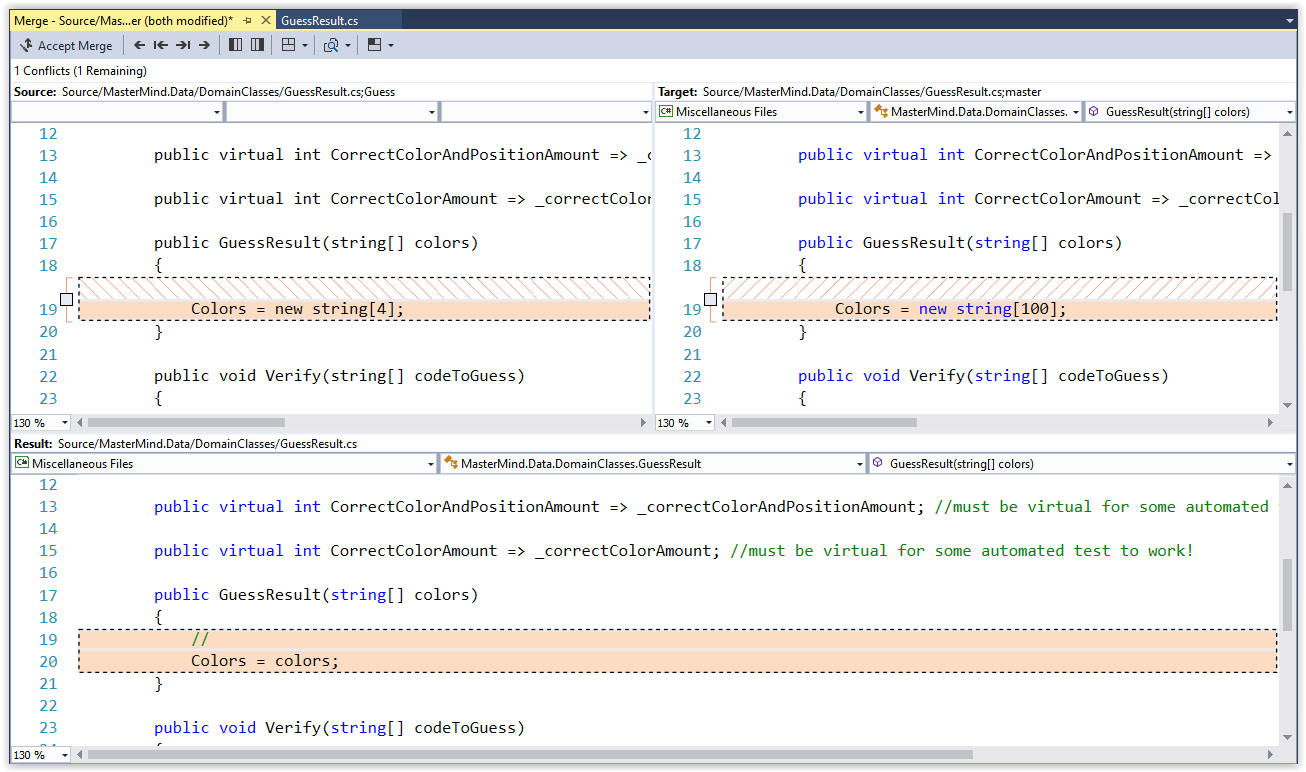Viewport: 1306px width, 772px height.
Task: Click line 15 CorrectColorAmount in Result pane
Action: point(674,551)
